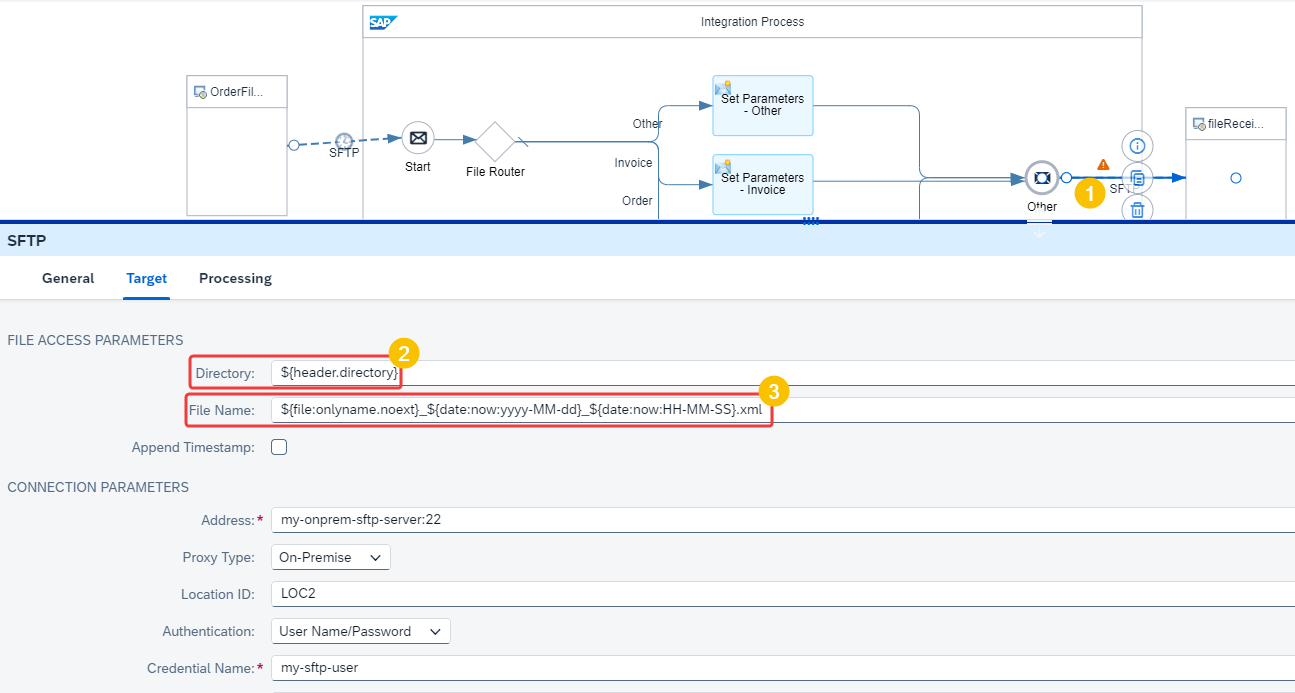Select the File Router gateway diamond
Image resolution: width=1295 pixels, height=693 pixels.
494,141
